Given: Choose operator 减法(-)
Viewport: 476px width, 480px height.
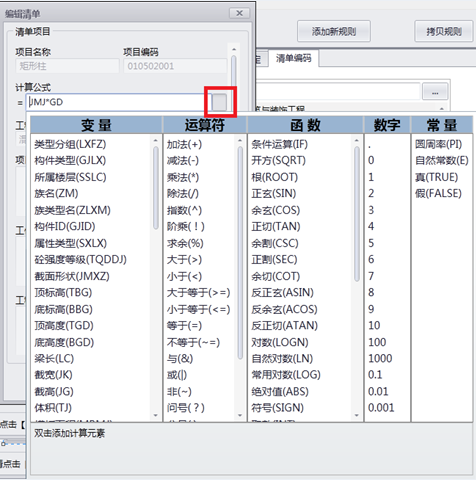Looking at the screenshot, I should [183, 161].
